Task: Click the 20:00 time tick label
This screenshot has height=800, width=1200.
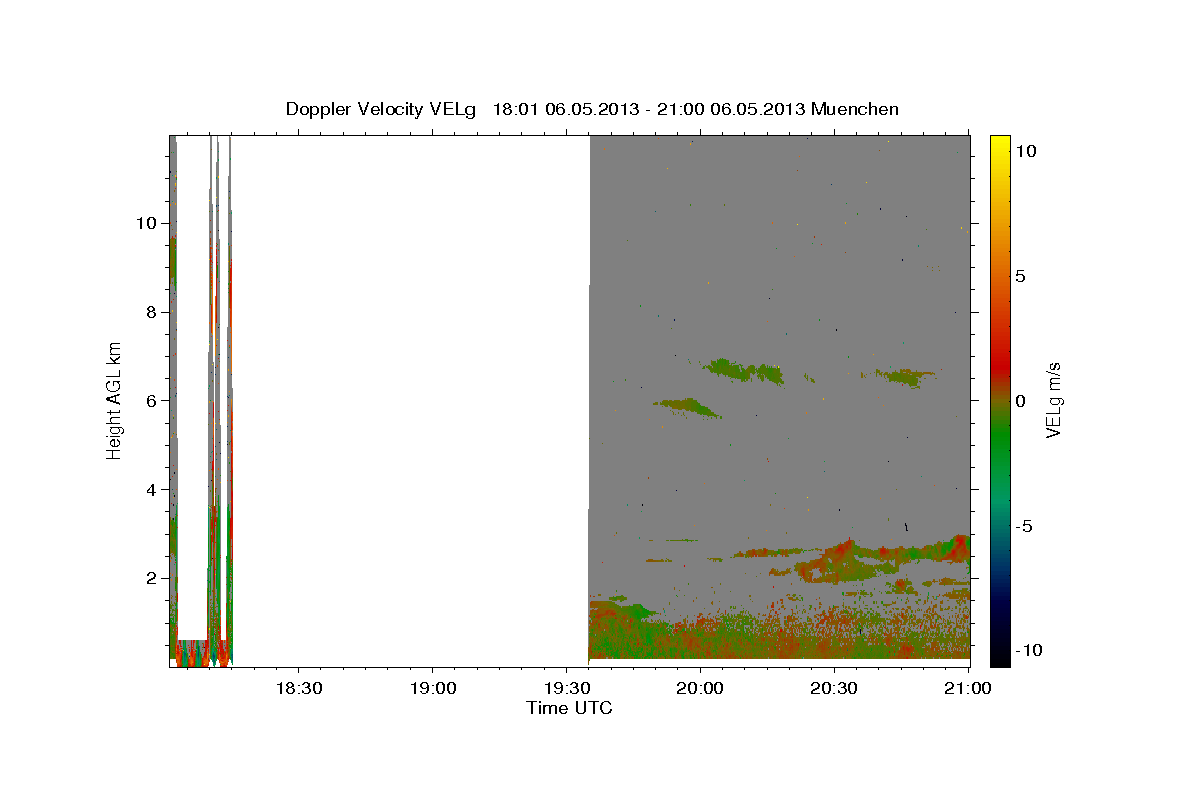Action: [700, 689]
